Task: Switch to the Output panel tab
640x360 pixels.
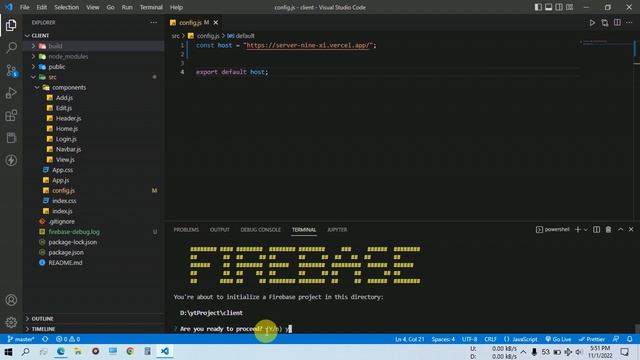Action: [x=220, y=230]
